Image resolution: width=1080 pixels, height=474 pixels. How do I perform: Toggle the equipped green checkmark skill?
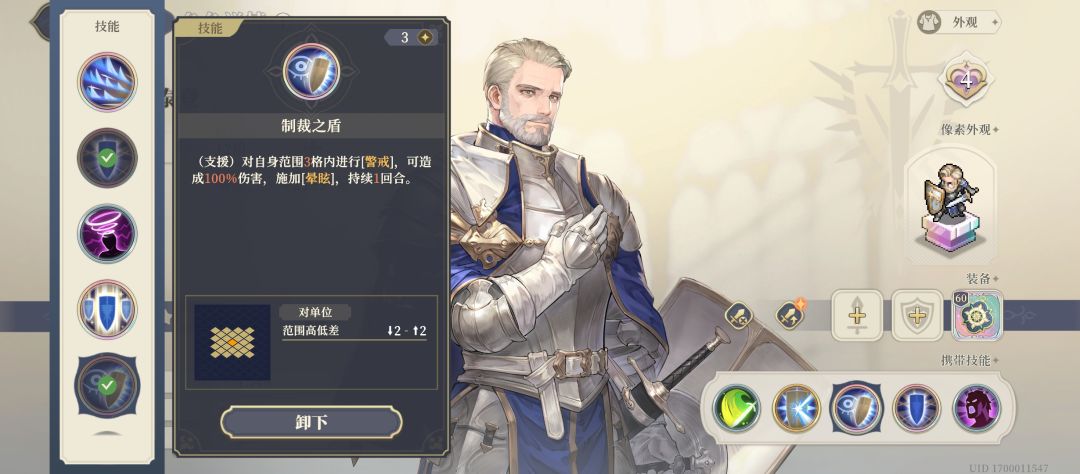pyautogui.click(x=107, y=158)
